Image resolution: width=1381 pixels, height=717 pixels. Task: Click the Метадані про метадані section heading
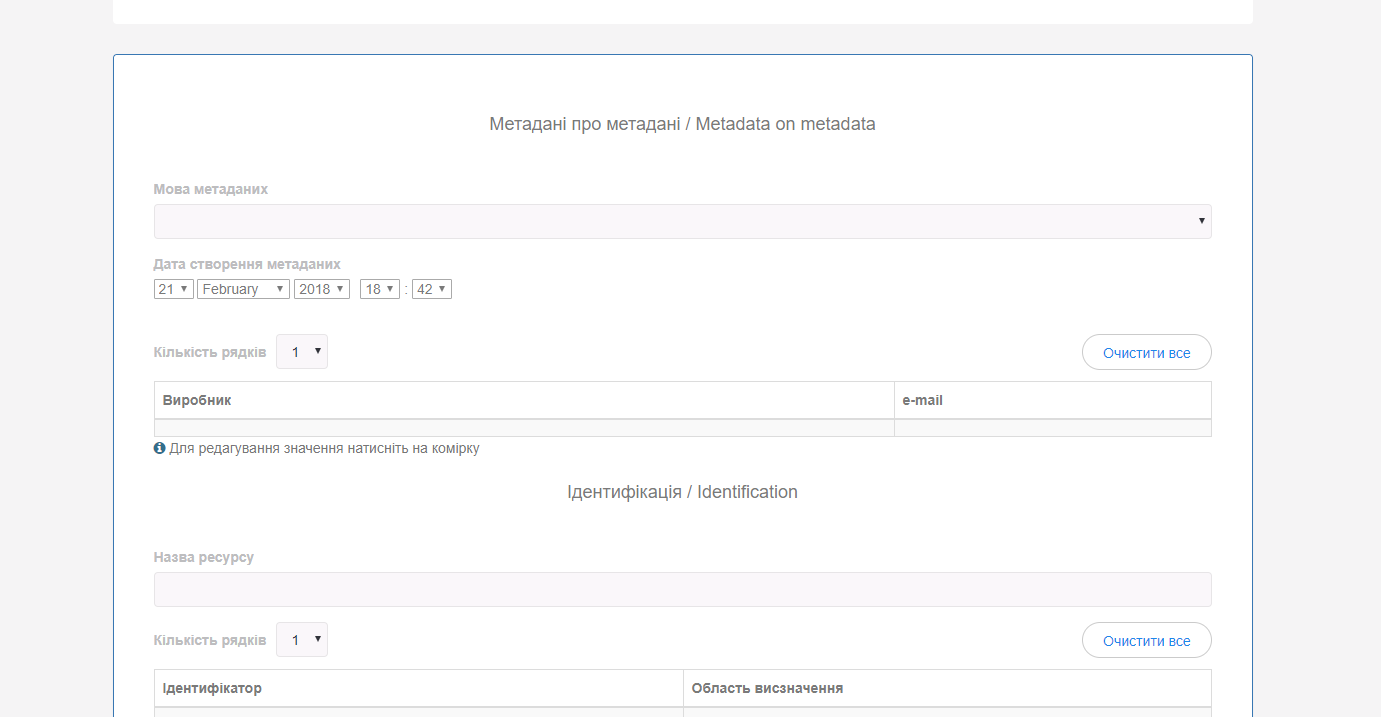(682, 124)
